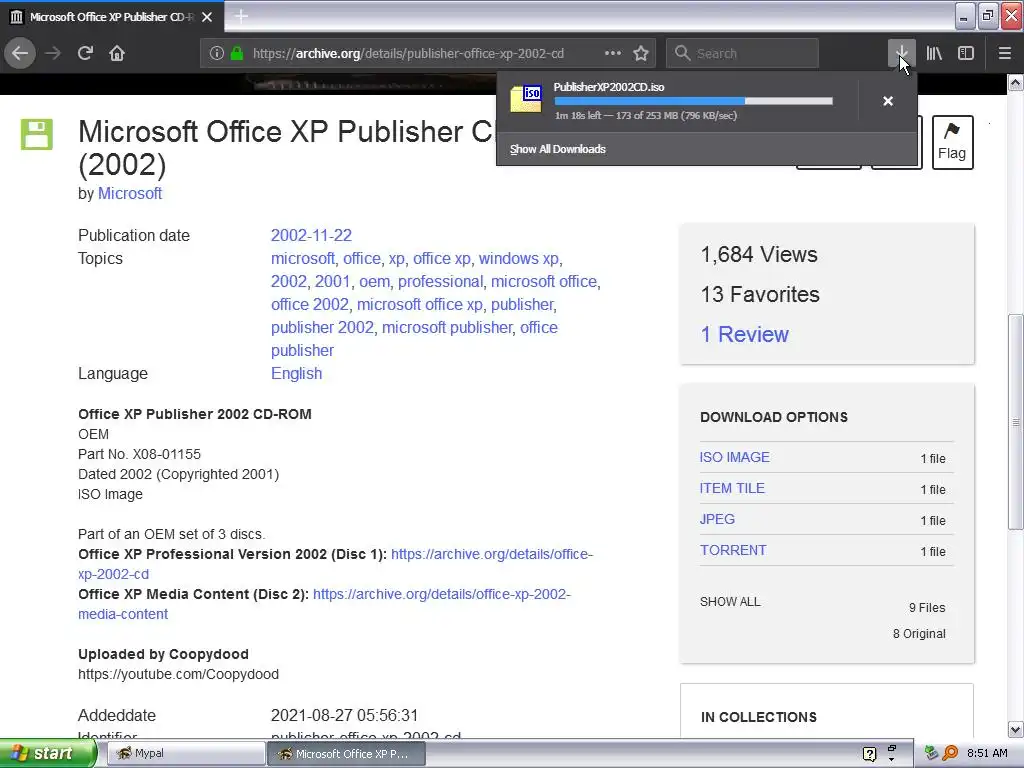Focus the browser Search box

pyautogui.click(x=743, y=54)
